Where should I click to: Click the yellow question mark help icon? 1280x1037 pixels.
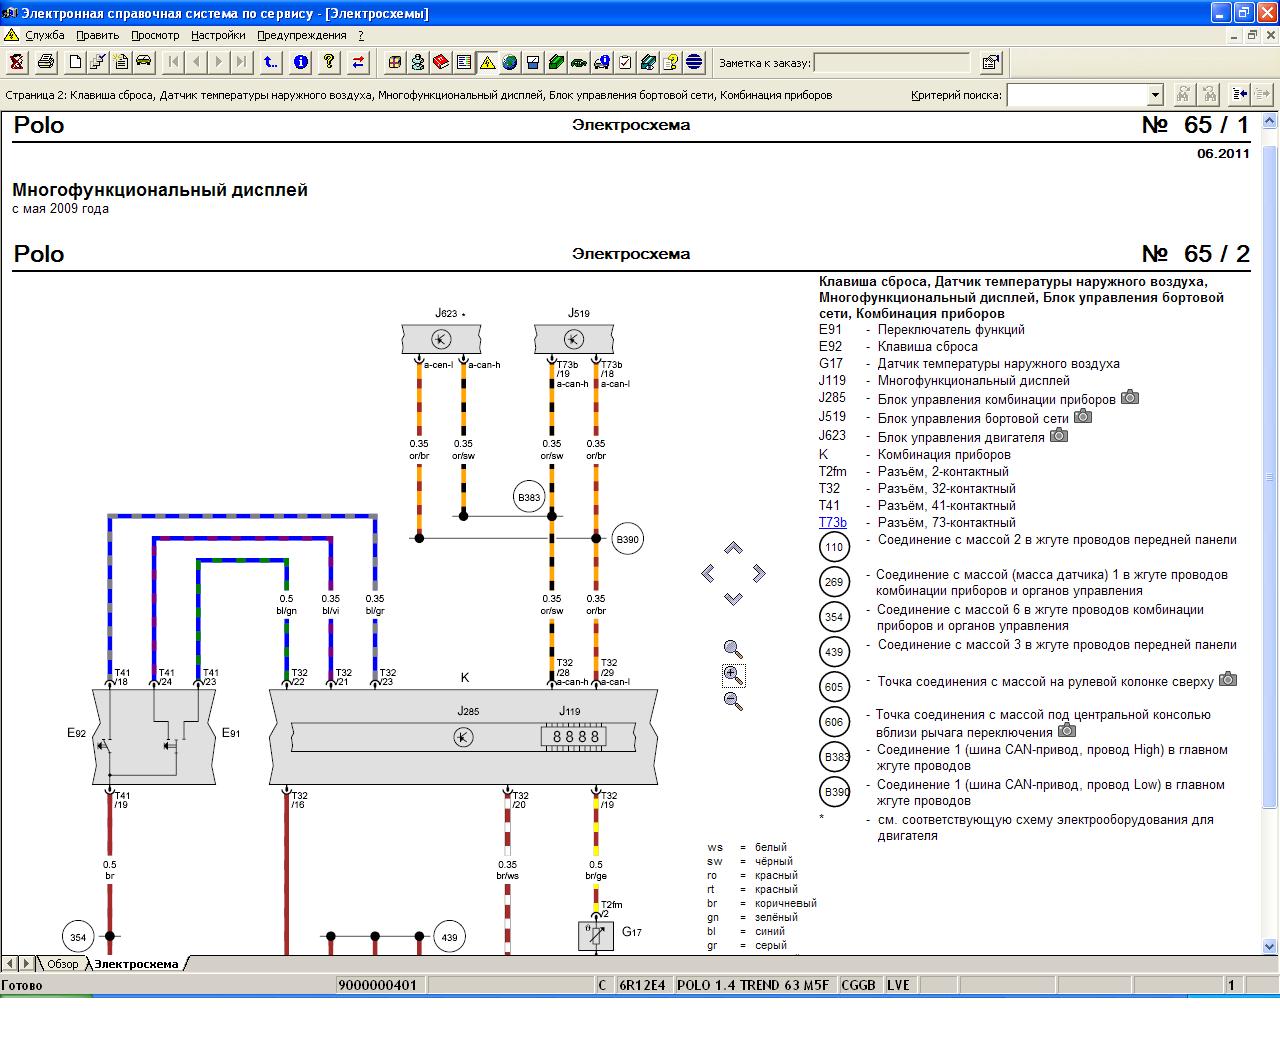tap(328, 63)
